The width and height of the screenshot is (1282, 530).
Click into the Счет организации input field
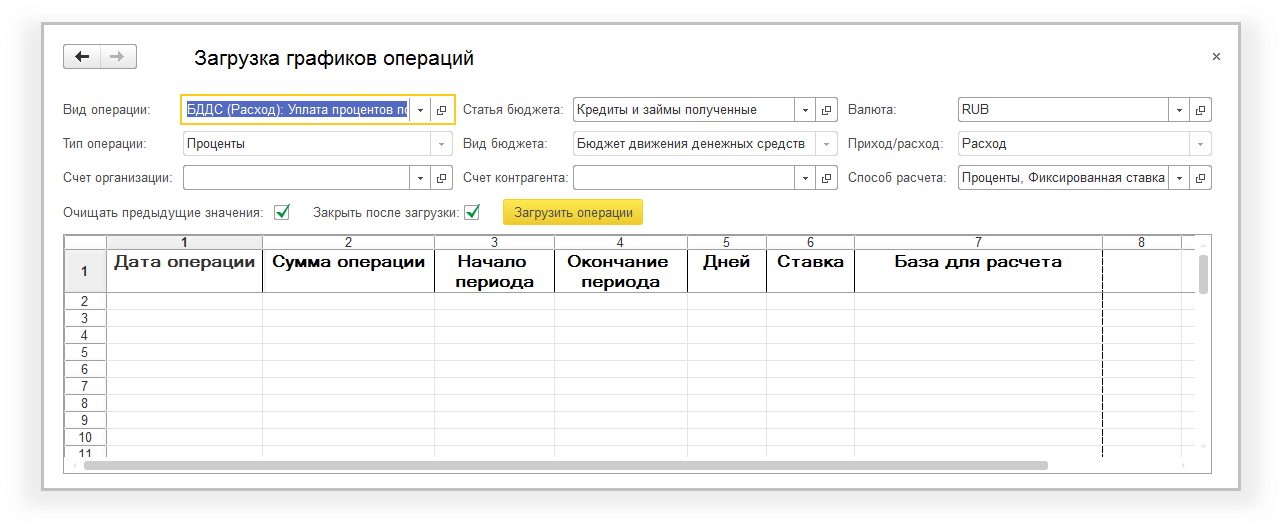point(296,178)
